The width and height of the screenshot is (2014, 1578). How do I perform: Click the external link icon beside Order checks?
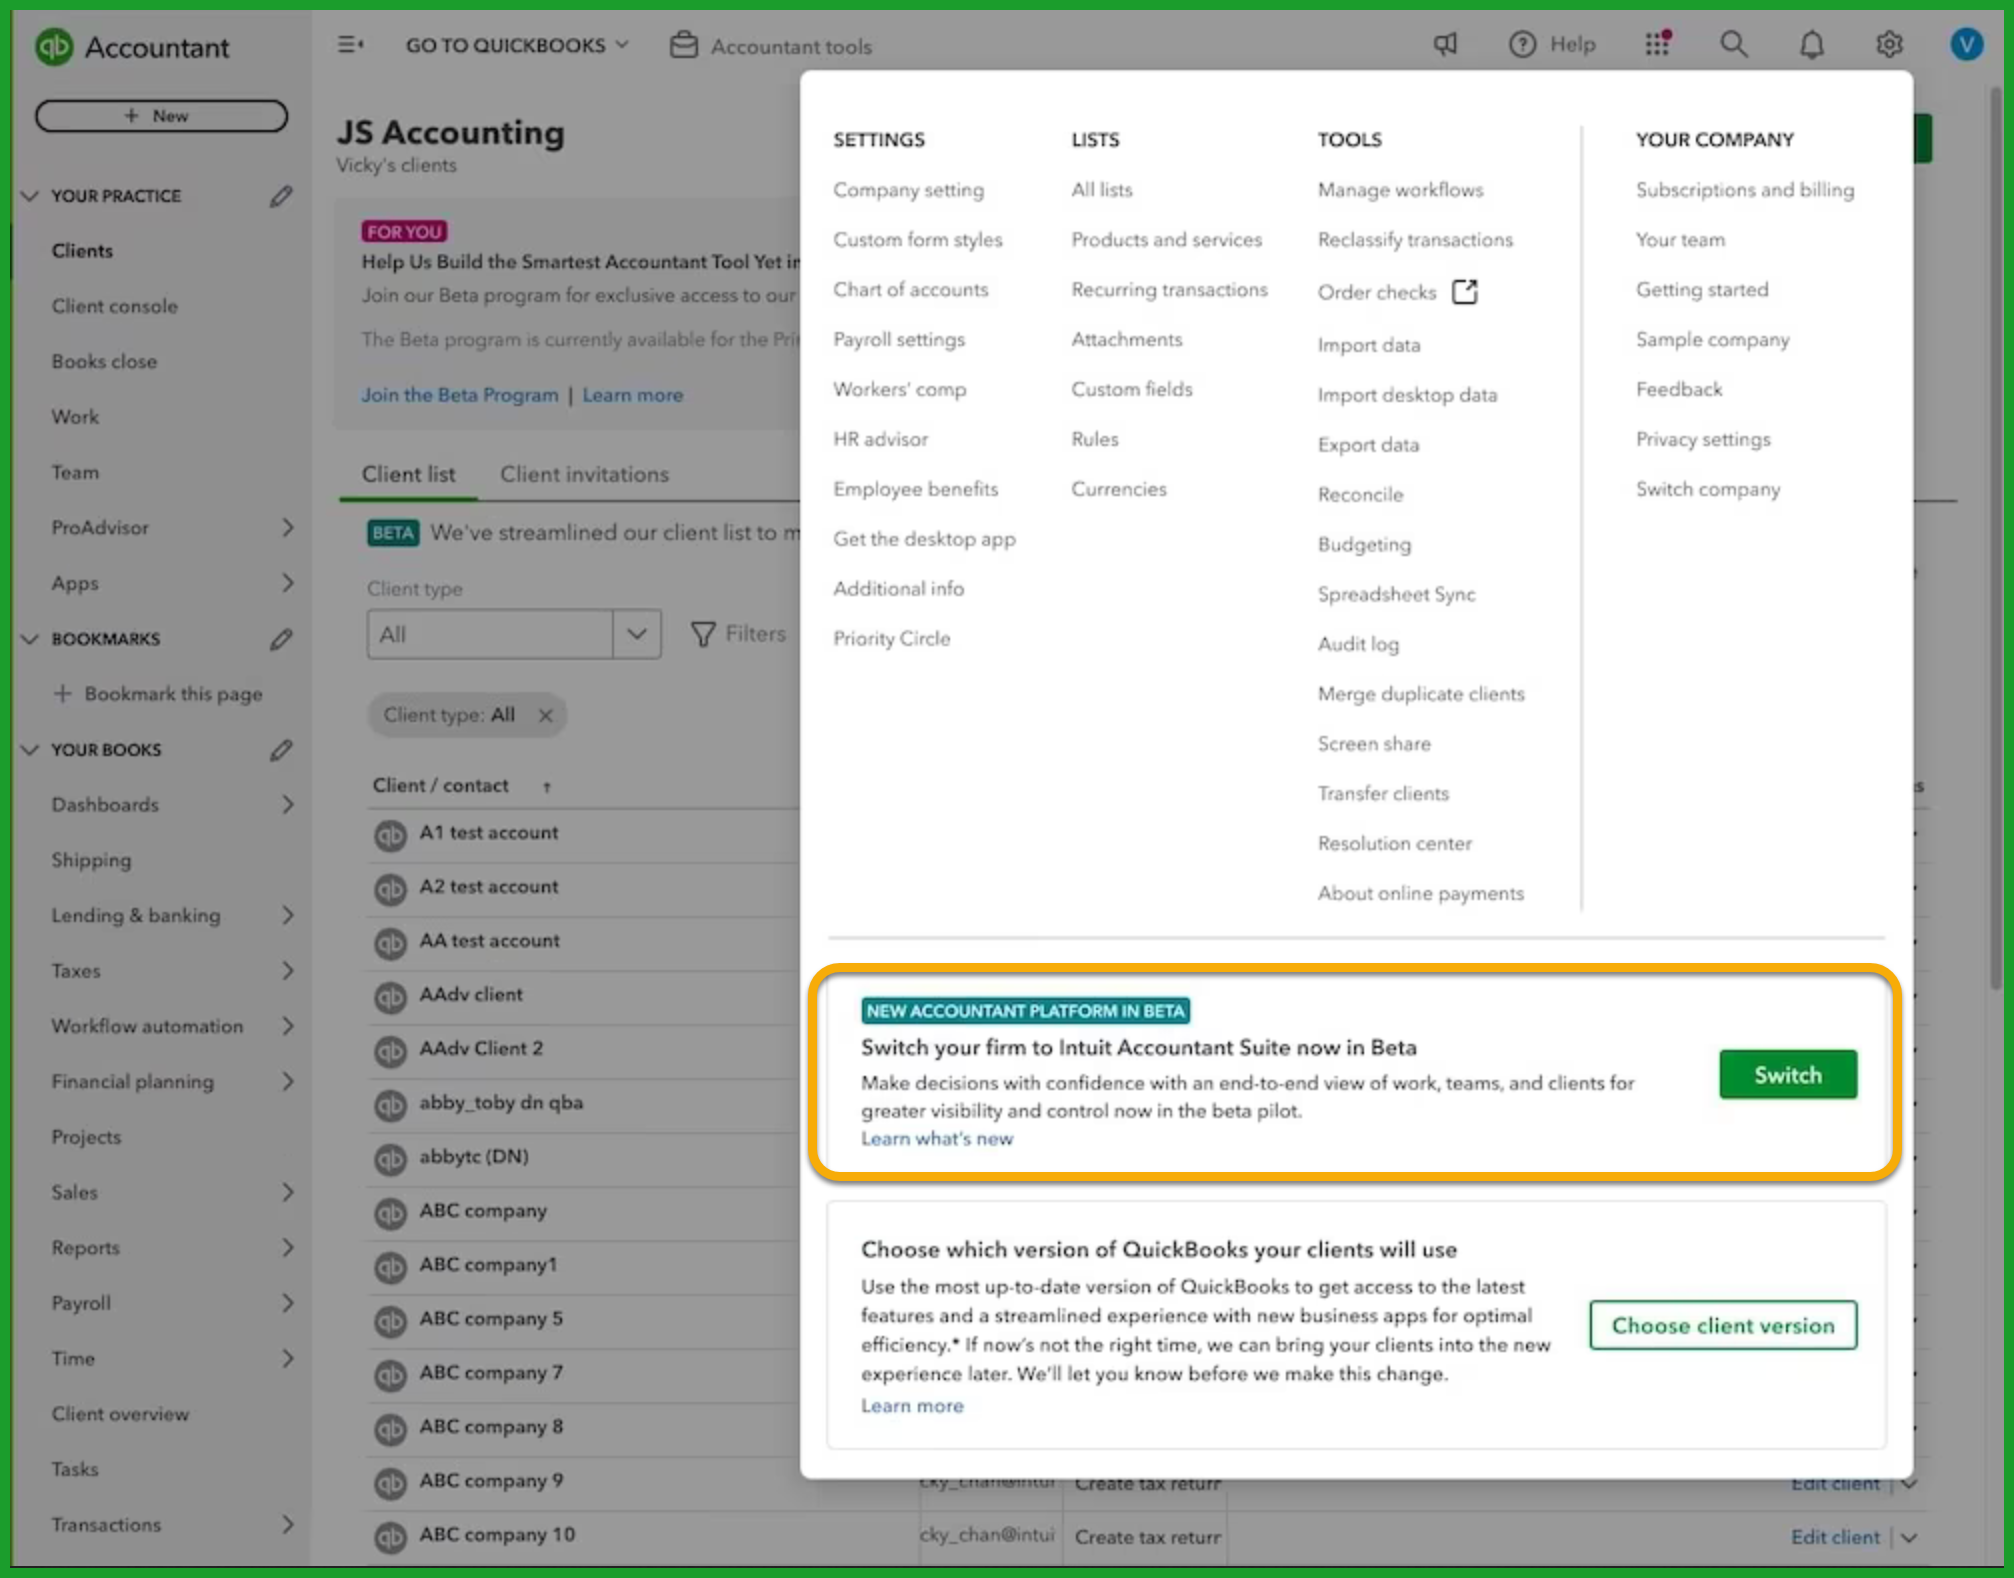1464,291
